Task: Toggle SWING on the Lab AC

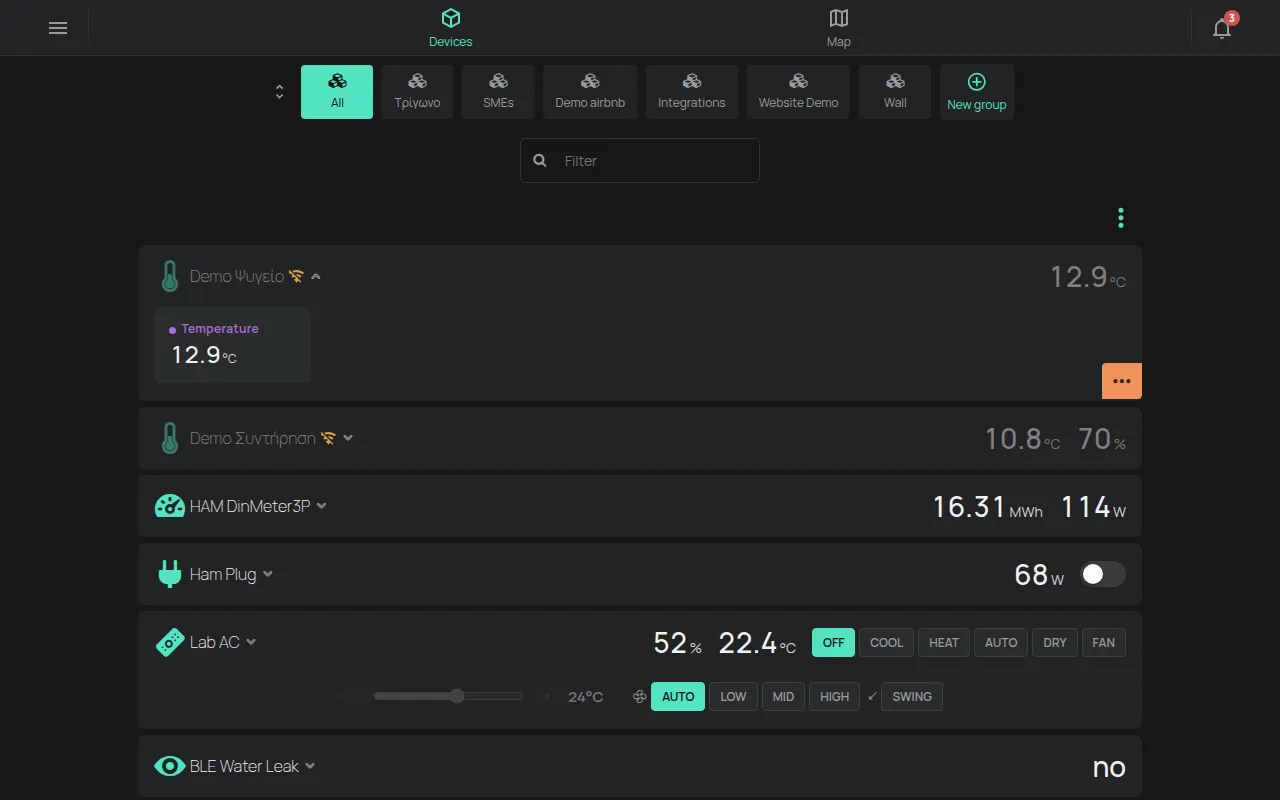Action: [x=912, y=697]
